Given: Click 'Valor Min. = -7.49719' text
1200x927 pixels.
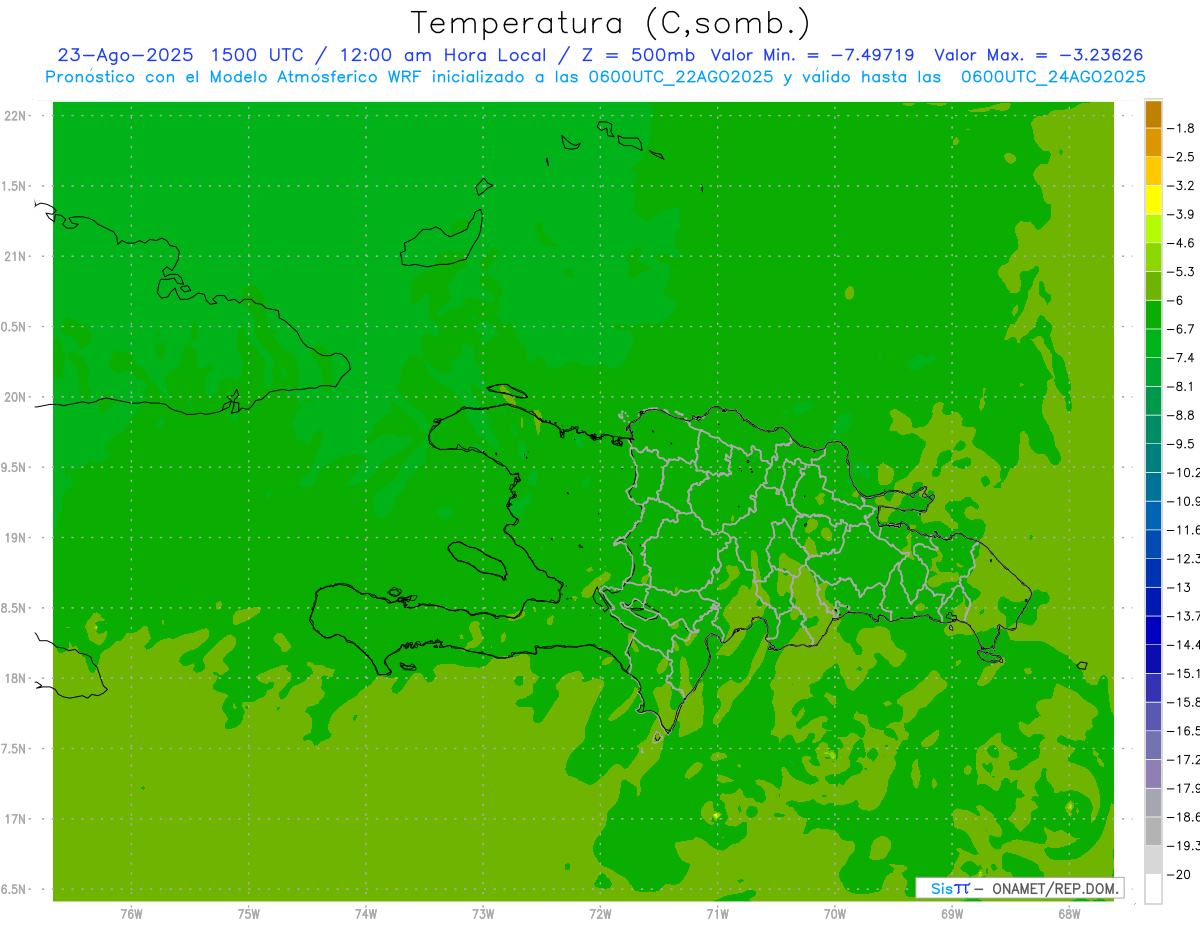Looking at the screenshot, I should (812, 55).
